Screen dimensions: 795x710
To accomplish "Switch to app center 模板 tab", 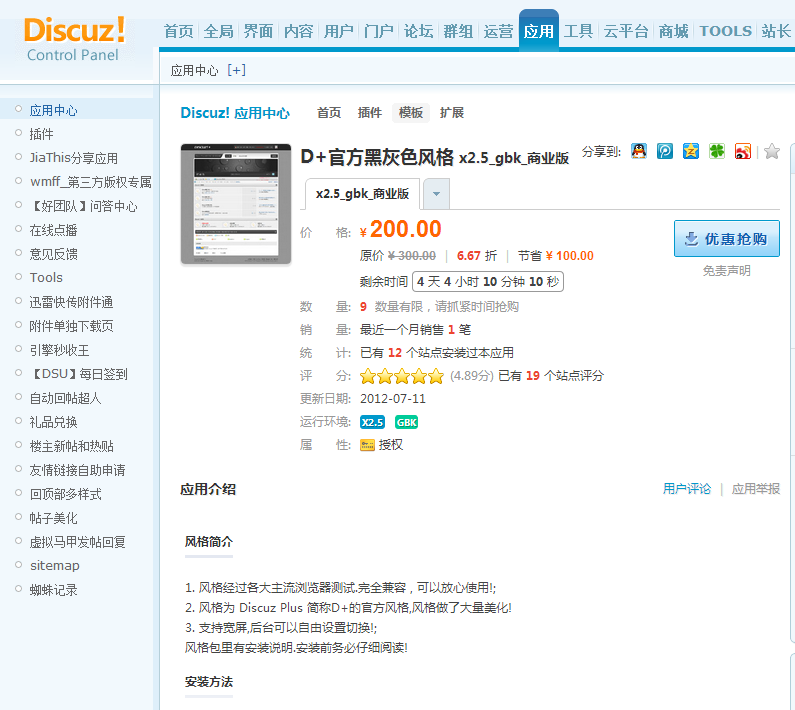I will point(411,113).
